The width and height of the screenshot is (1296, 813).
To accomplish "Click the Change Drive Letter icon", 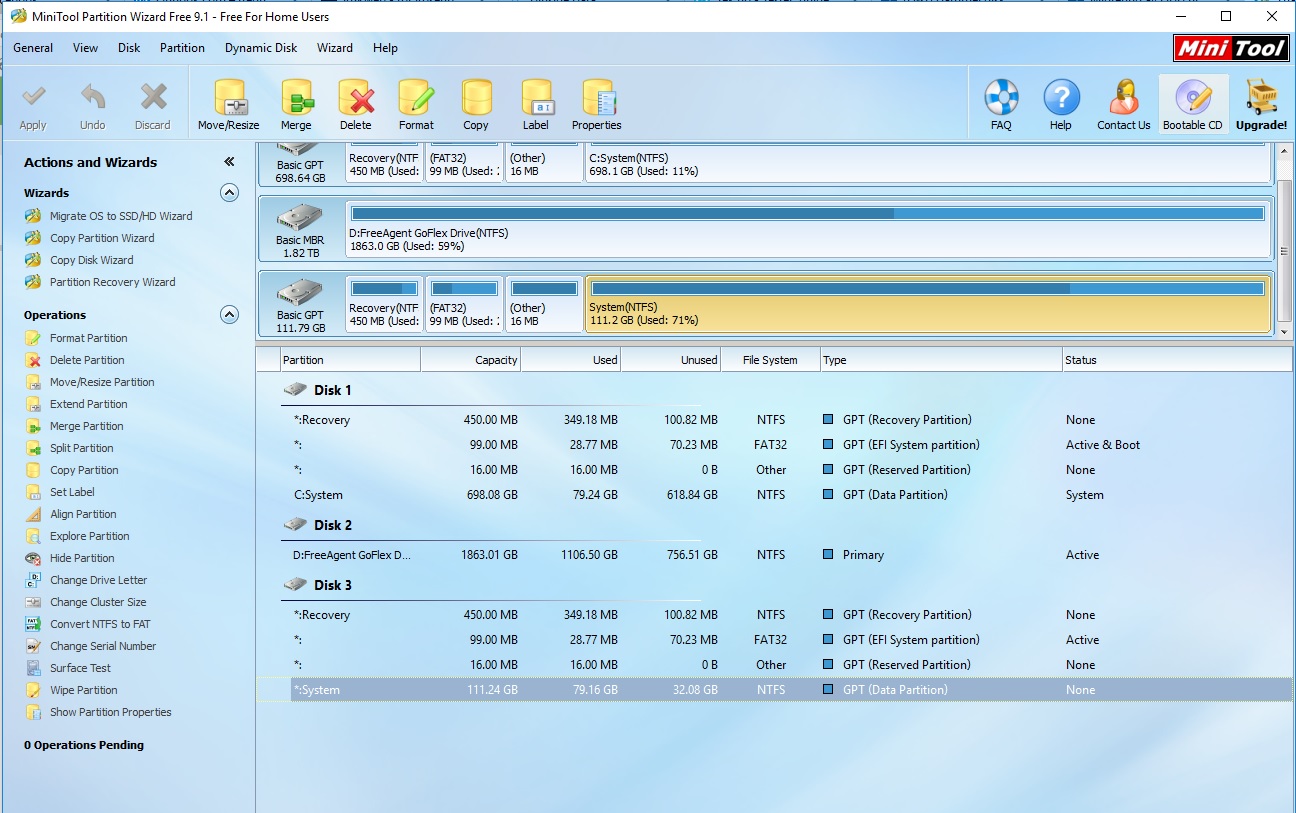I will point(33,580).
